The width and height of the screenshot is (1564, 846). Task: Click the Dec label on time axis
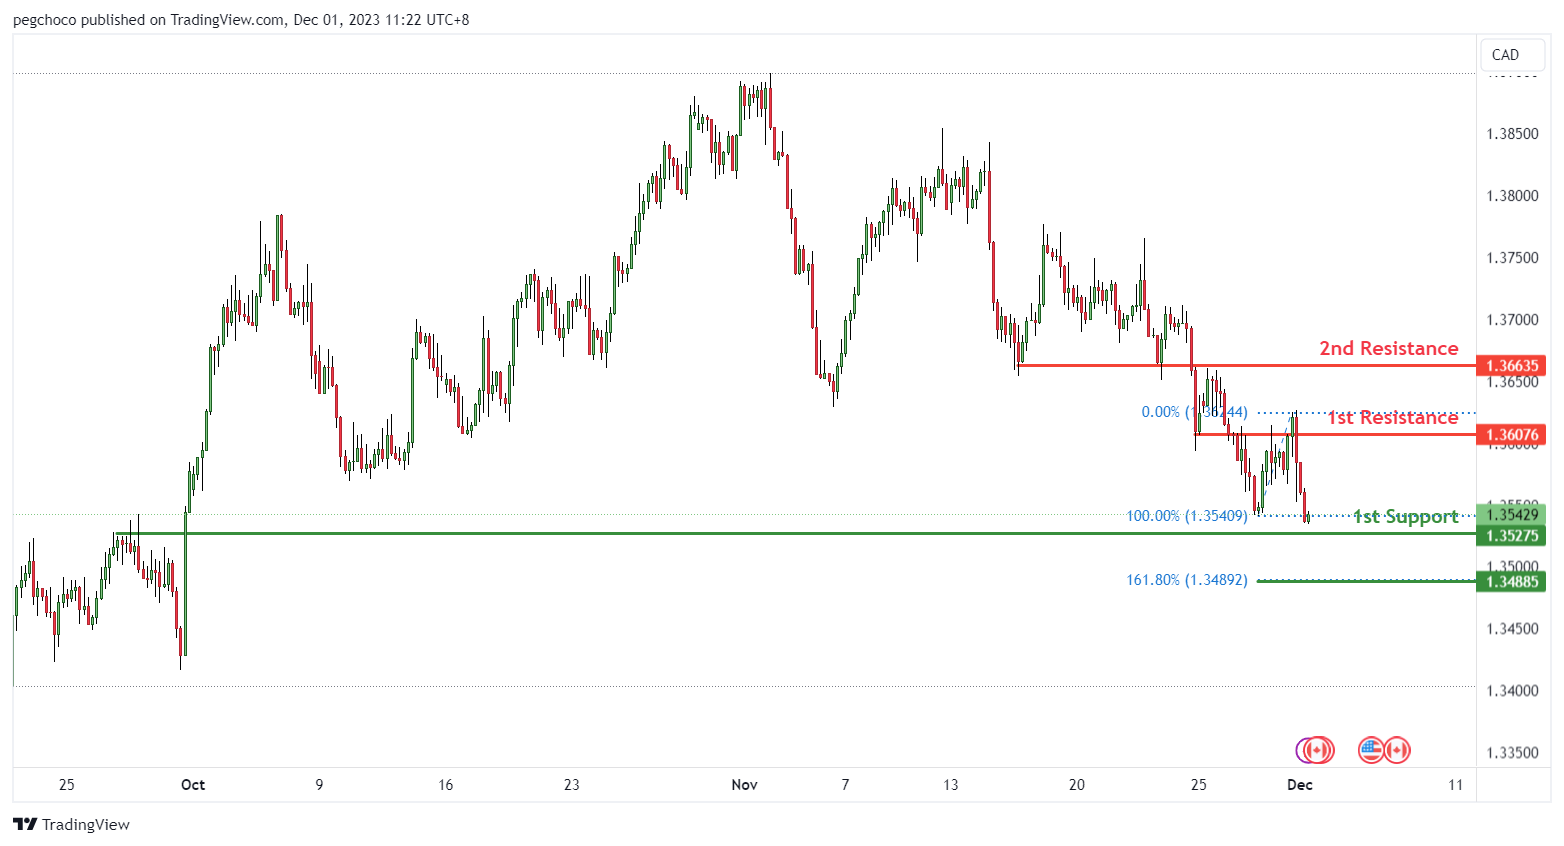(x=1299, y=785)
